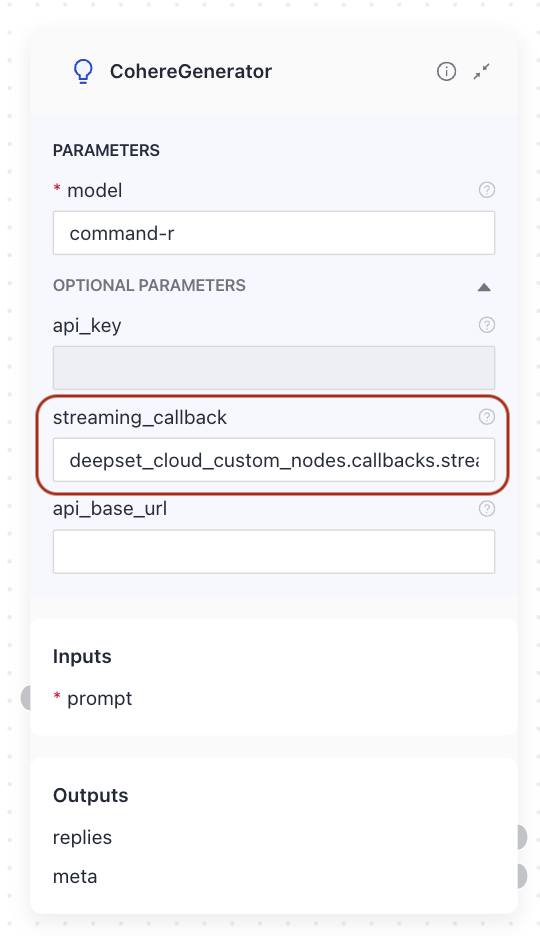Click the prompt input label
This screenshot has width=540, height=936.
100,699
